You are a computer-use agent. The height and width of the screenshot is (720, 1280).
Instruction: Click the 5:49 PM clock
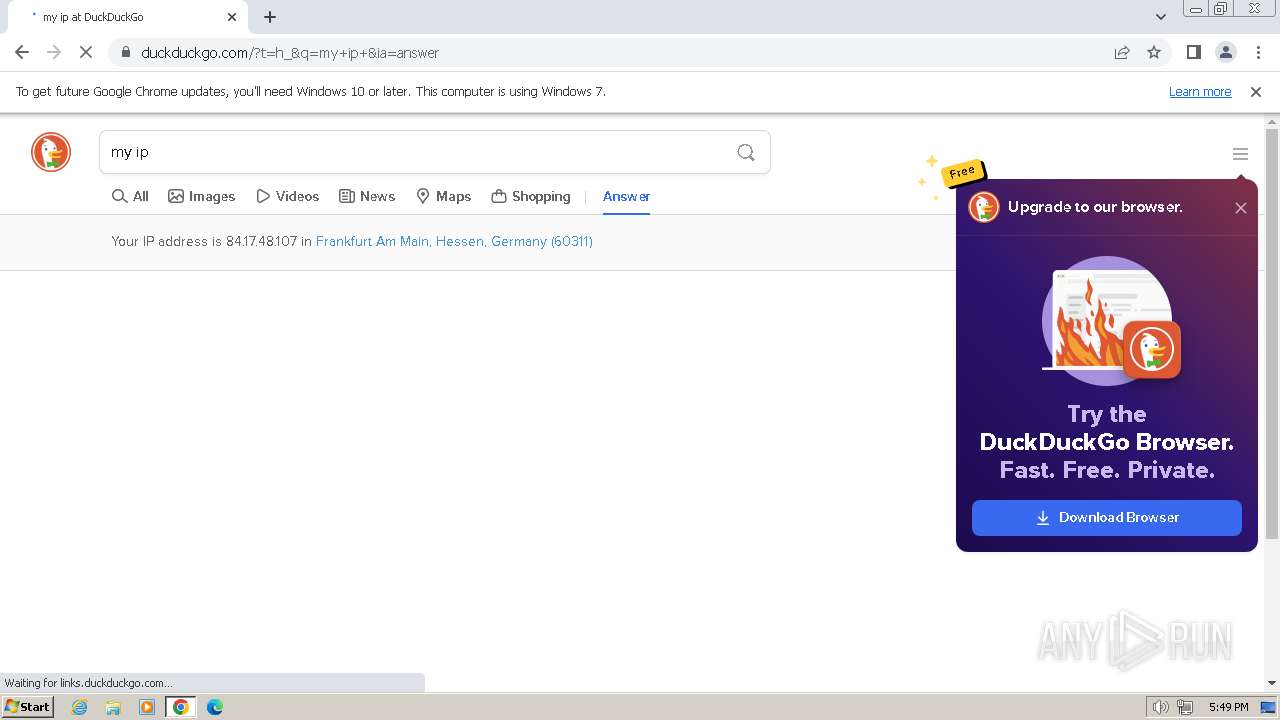[1228, 707]
